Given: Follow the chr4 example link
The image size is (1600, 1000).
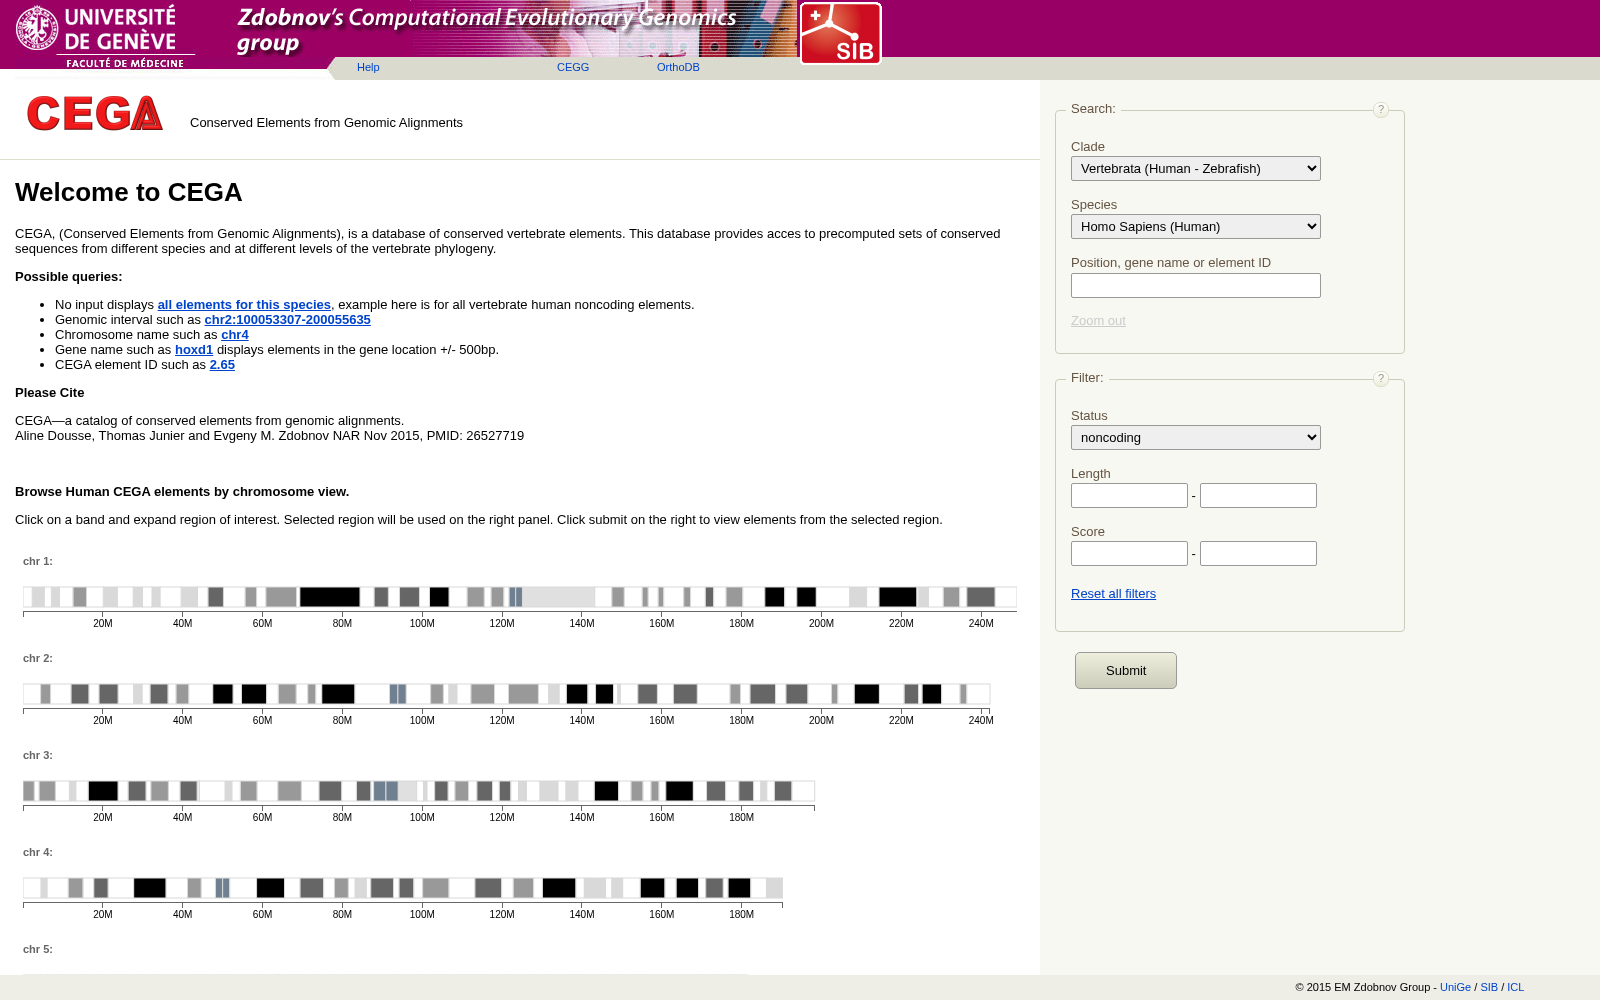Looking at the screenshot, I should (x=235, y=335).
